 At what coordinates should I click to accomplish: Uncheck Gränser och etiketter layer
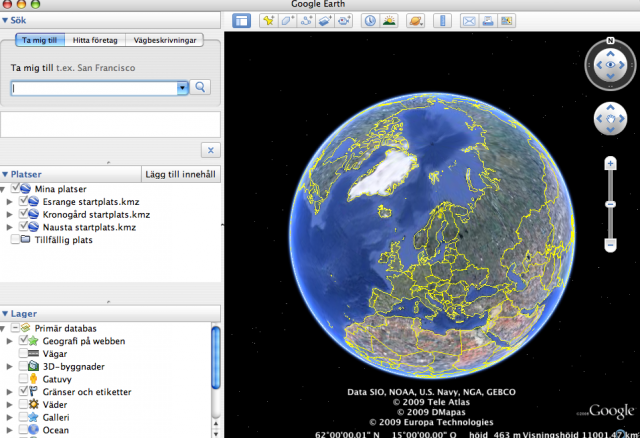click(23, 391)
